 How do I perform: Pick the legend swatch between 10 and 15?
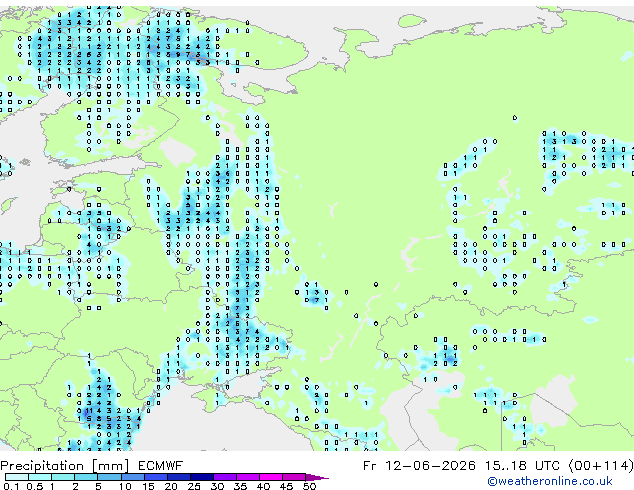coord(132,477)
